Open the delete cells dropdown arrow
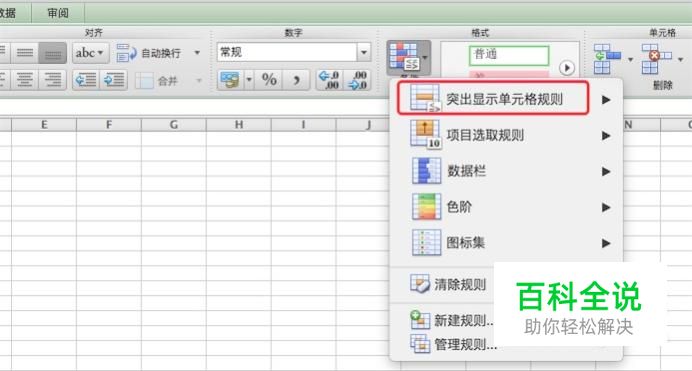692x371 pixels. pos(681,60)
